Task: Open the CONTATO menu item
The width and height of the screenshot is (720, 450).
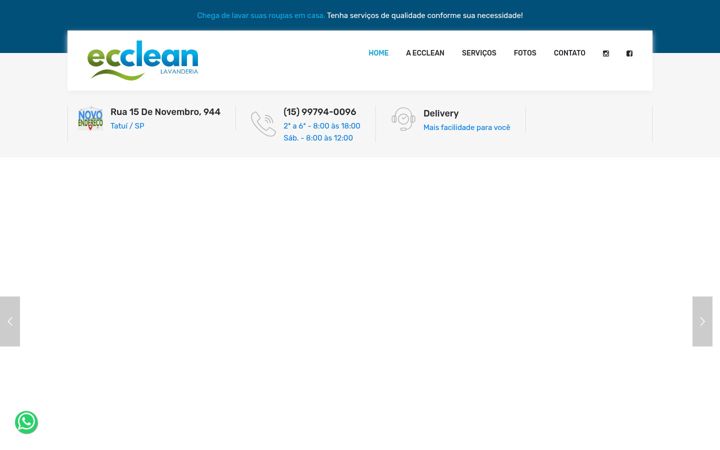Action: (x=569, y=53)
